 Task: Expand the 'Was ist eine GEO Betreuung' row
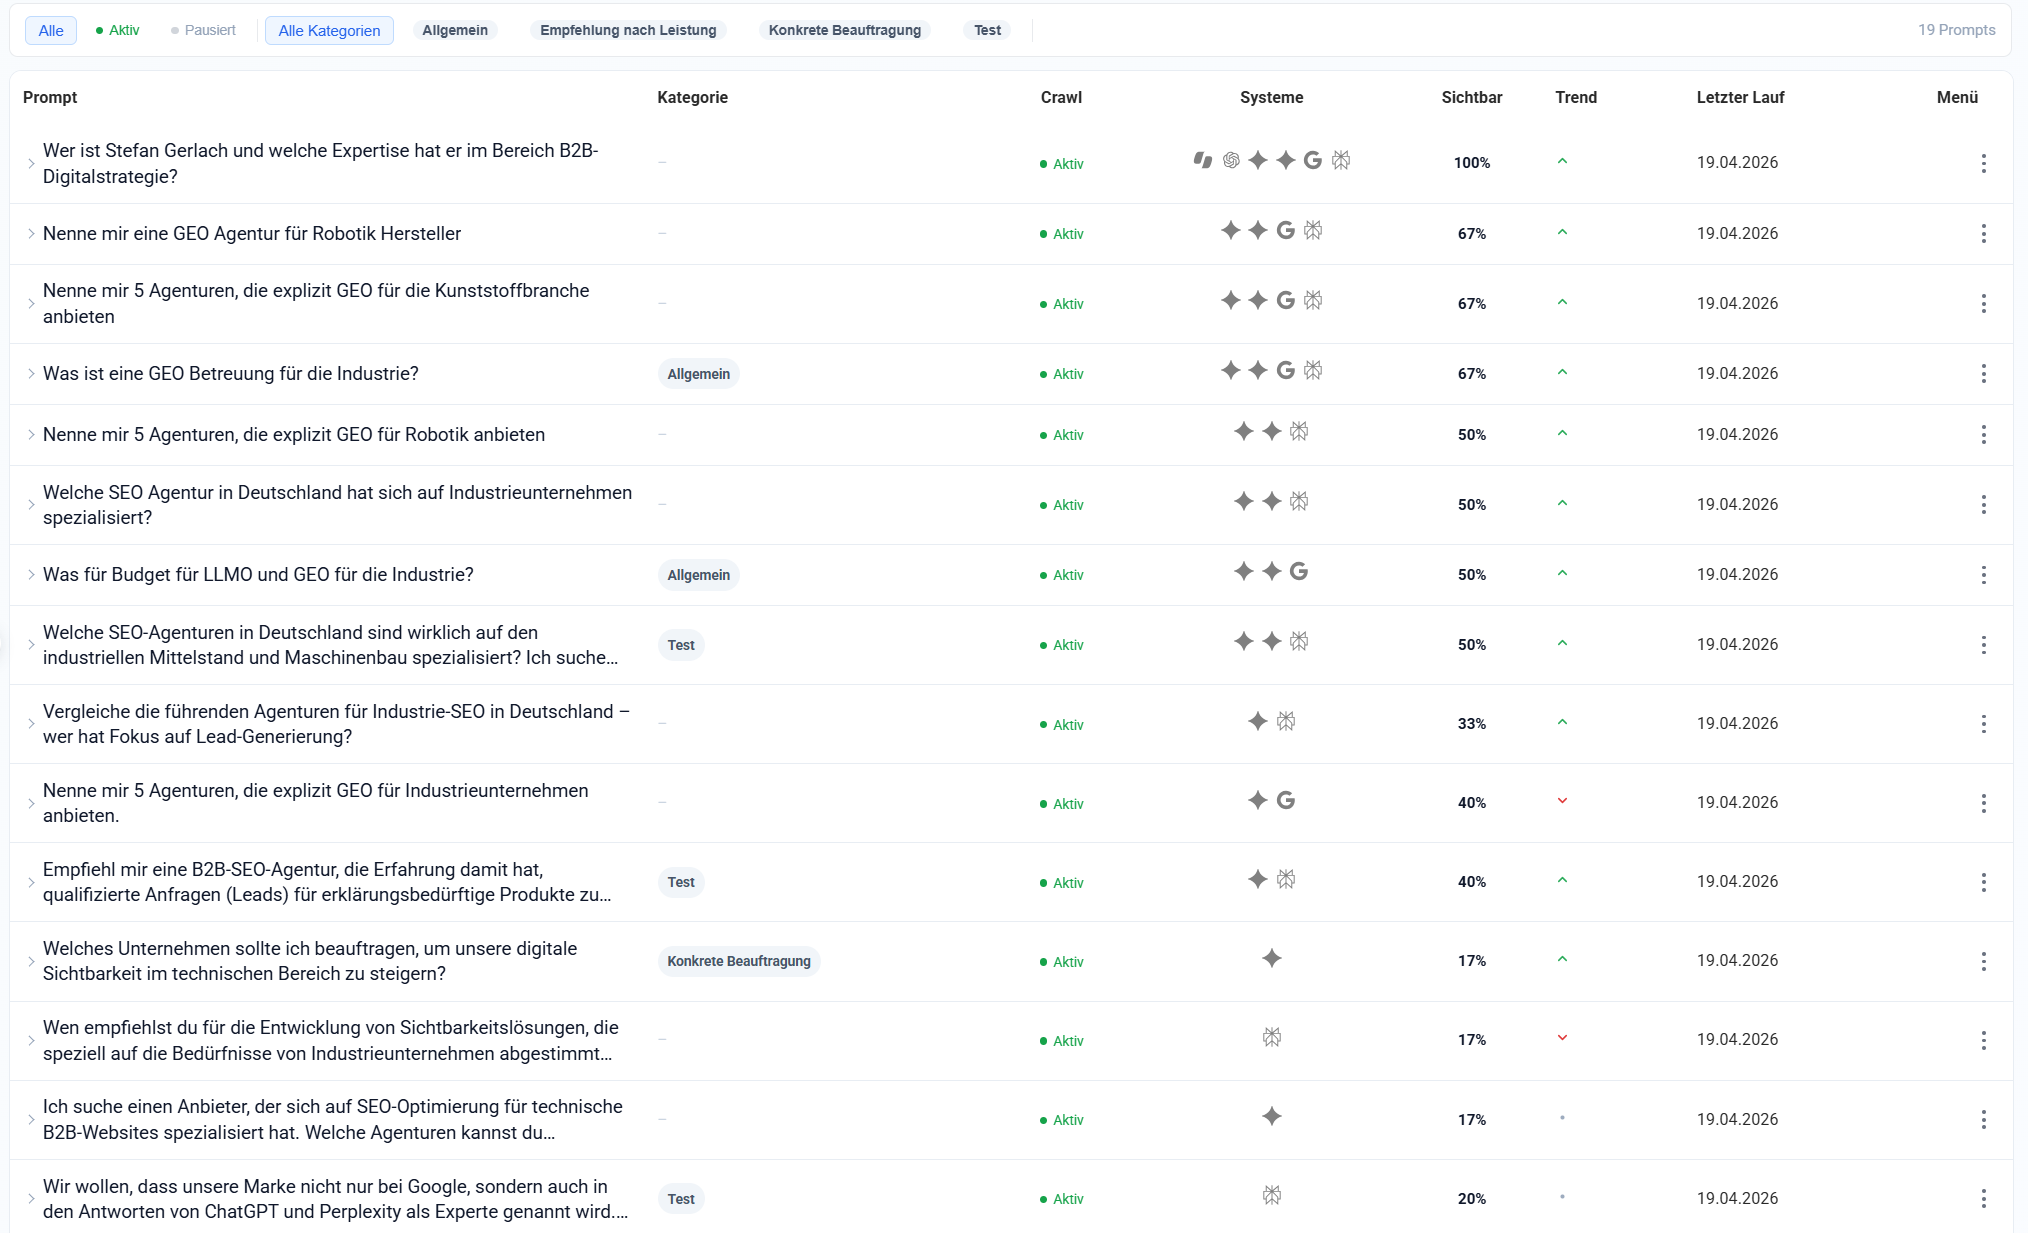coord(31,373)
